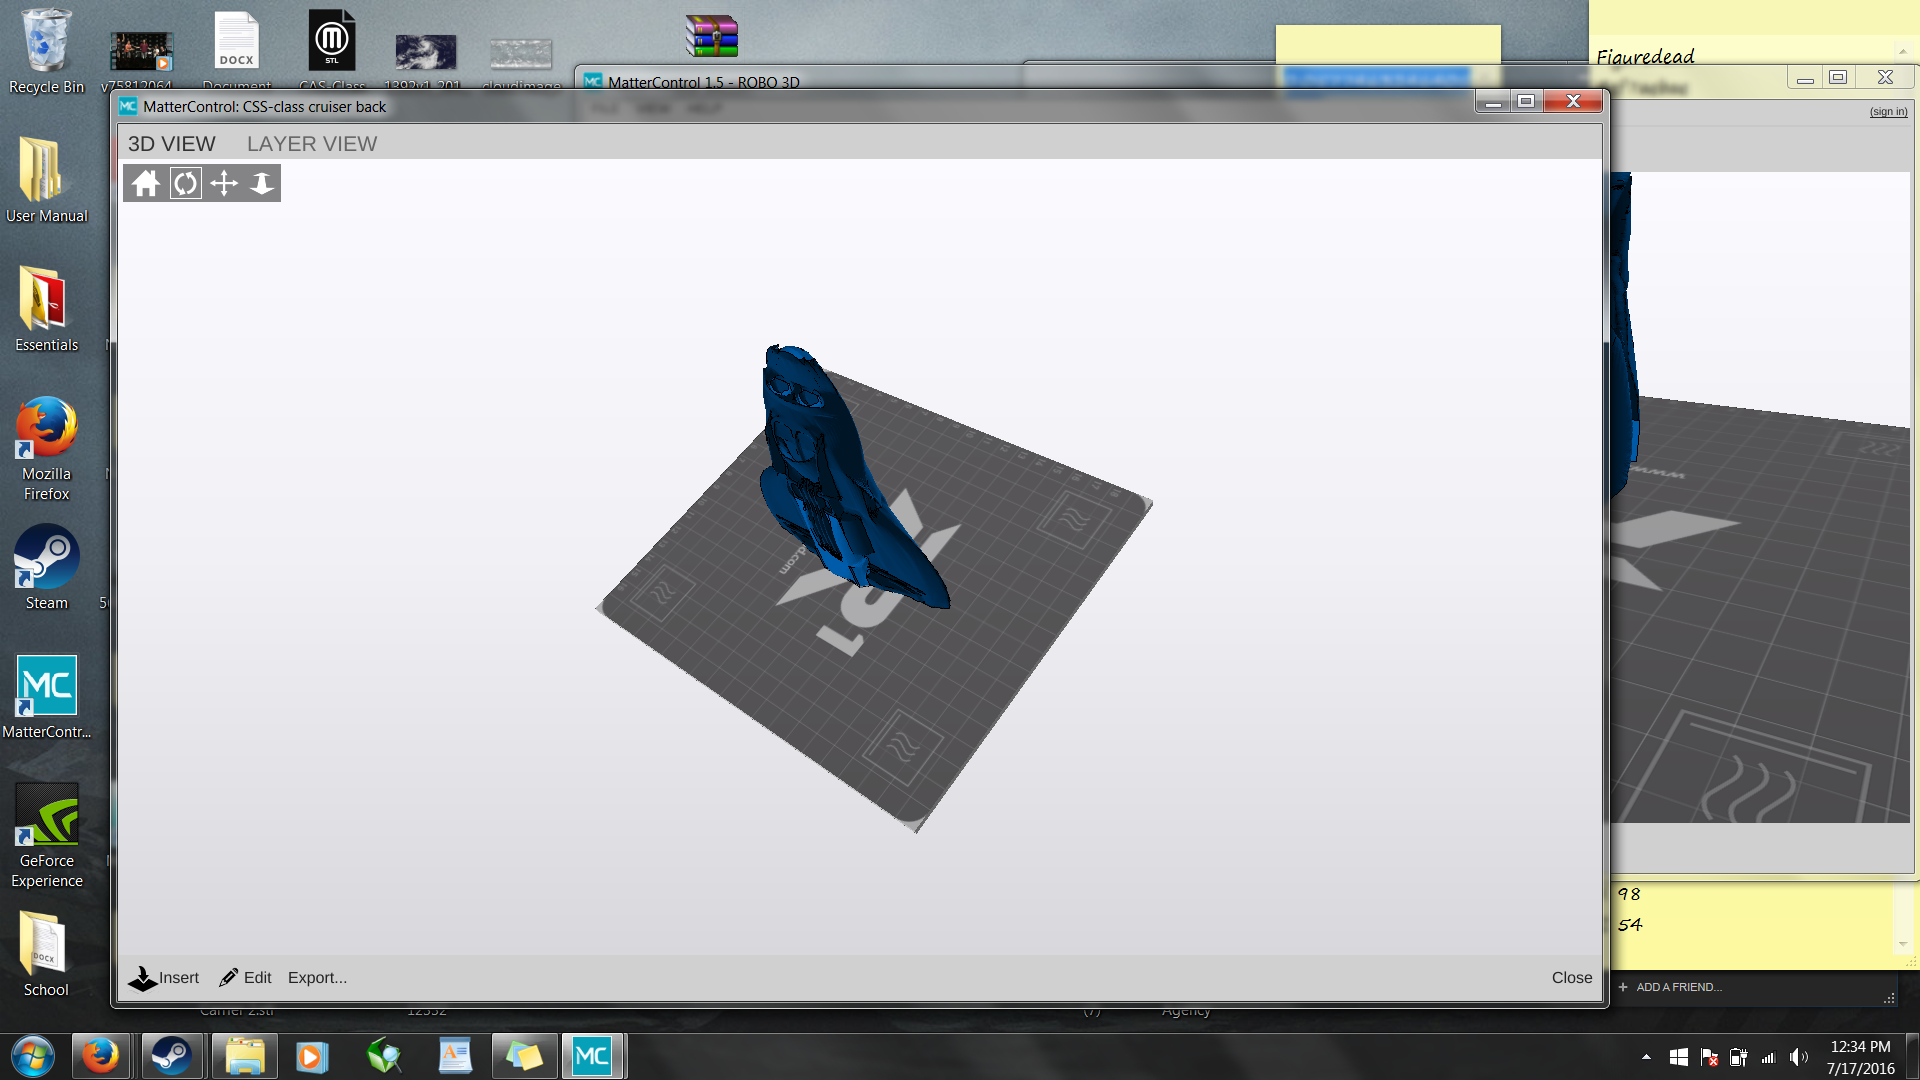Click the 'MatterControl 1.5 - ROBO 3D' title

click(704, 82)
